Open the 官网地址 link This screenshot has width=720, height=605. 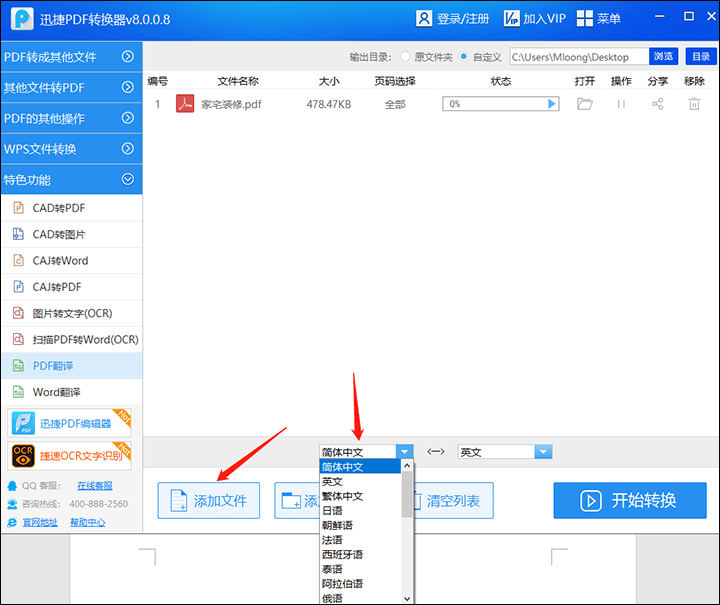40,522
